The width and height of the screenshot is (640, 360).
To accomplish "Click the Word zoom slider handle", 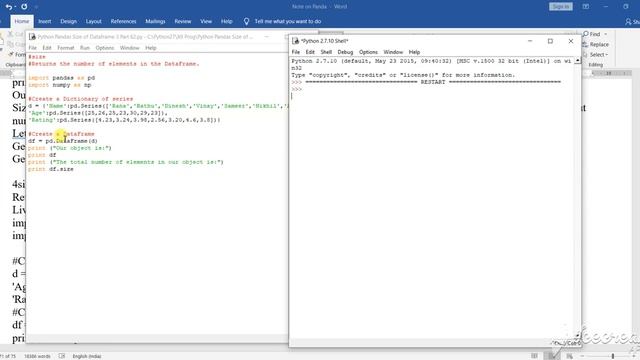I will [612, 356].
